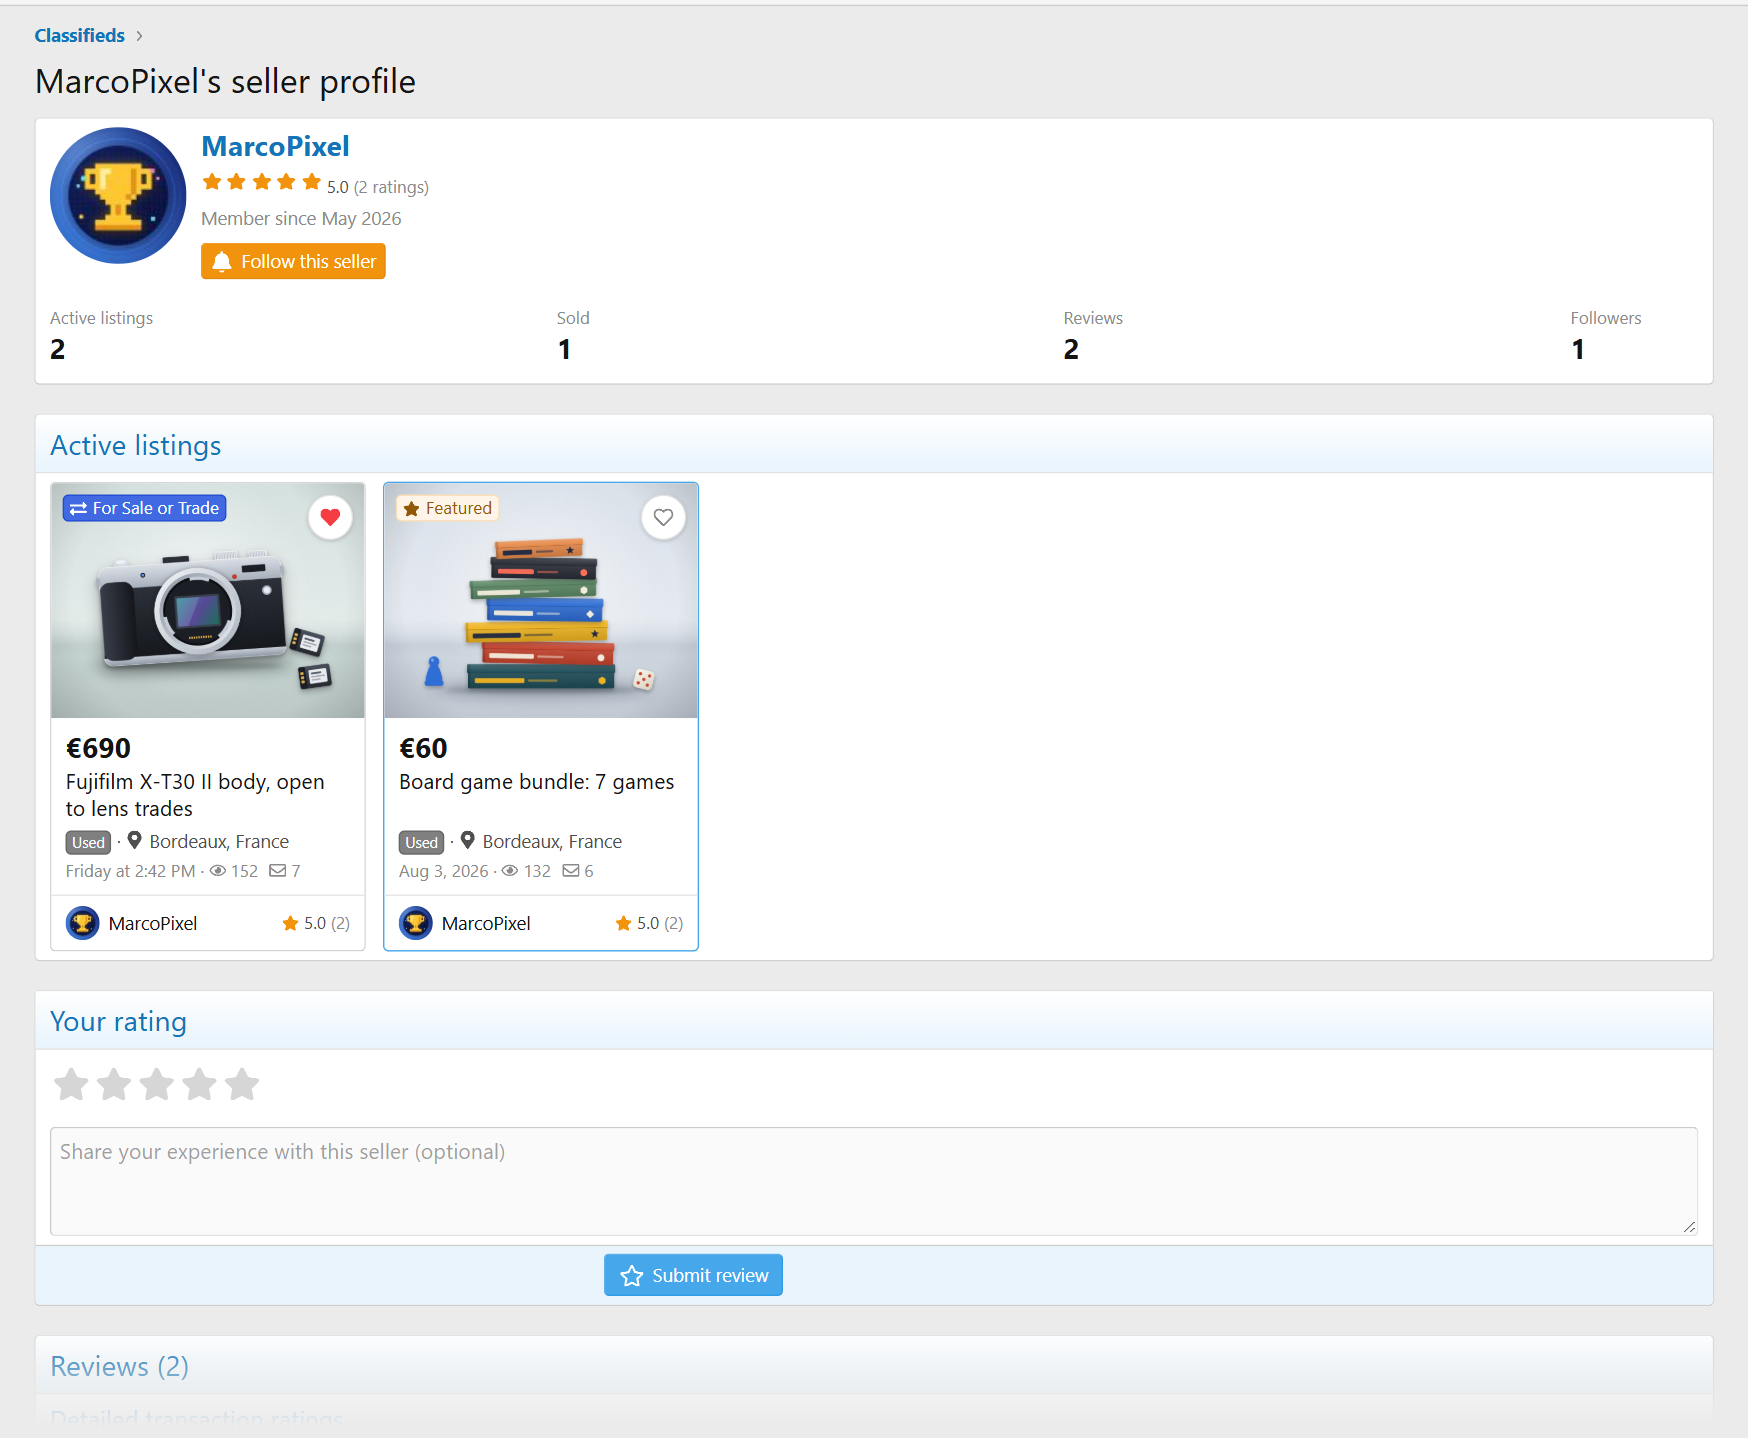1748x1438 pixels.
Task: Give the seller five stars
Action: 242,1084
